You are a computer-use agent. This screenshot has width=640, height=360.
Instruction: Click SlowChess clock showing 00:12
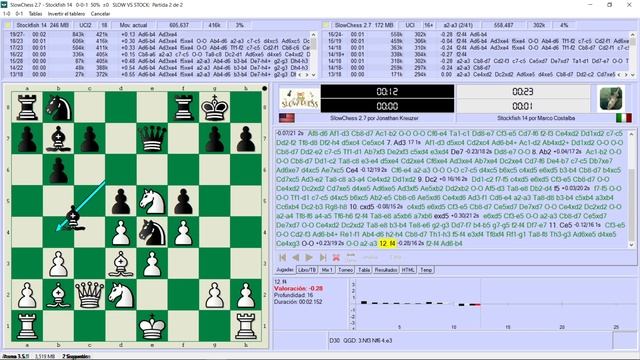pyautogui.click(x=387, y=91)
